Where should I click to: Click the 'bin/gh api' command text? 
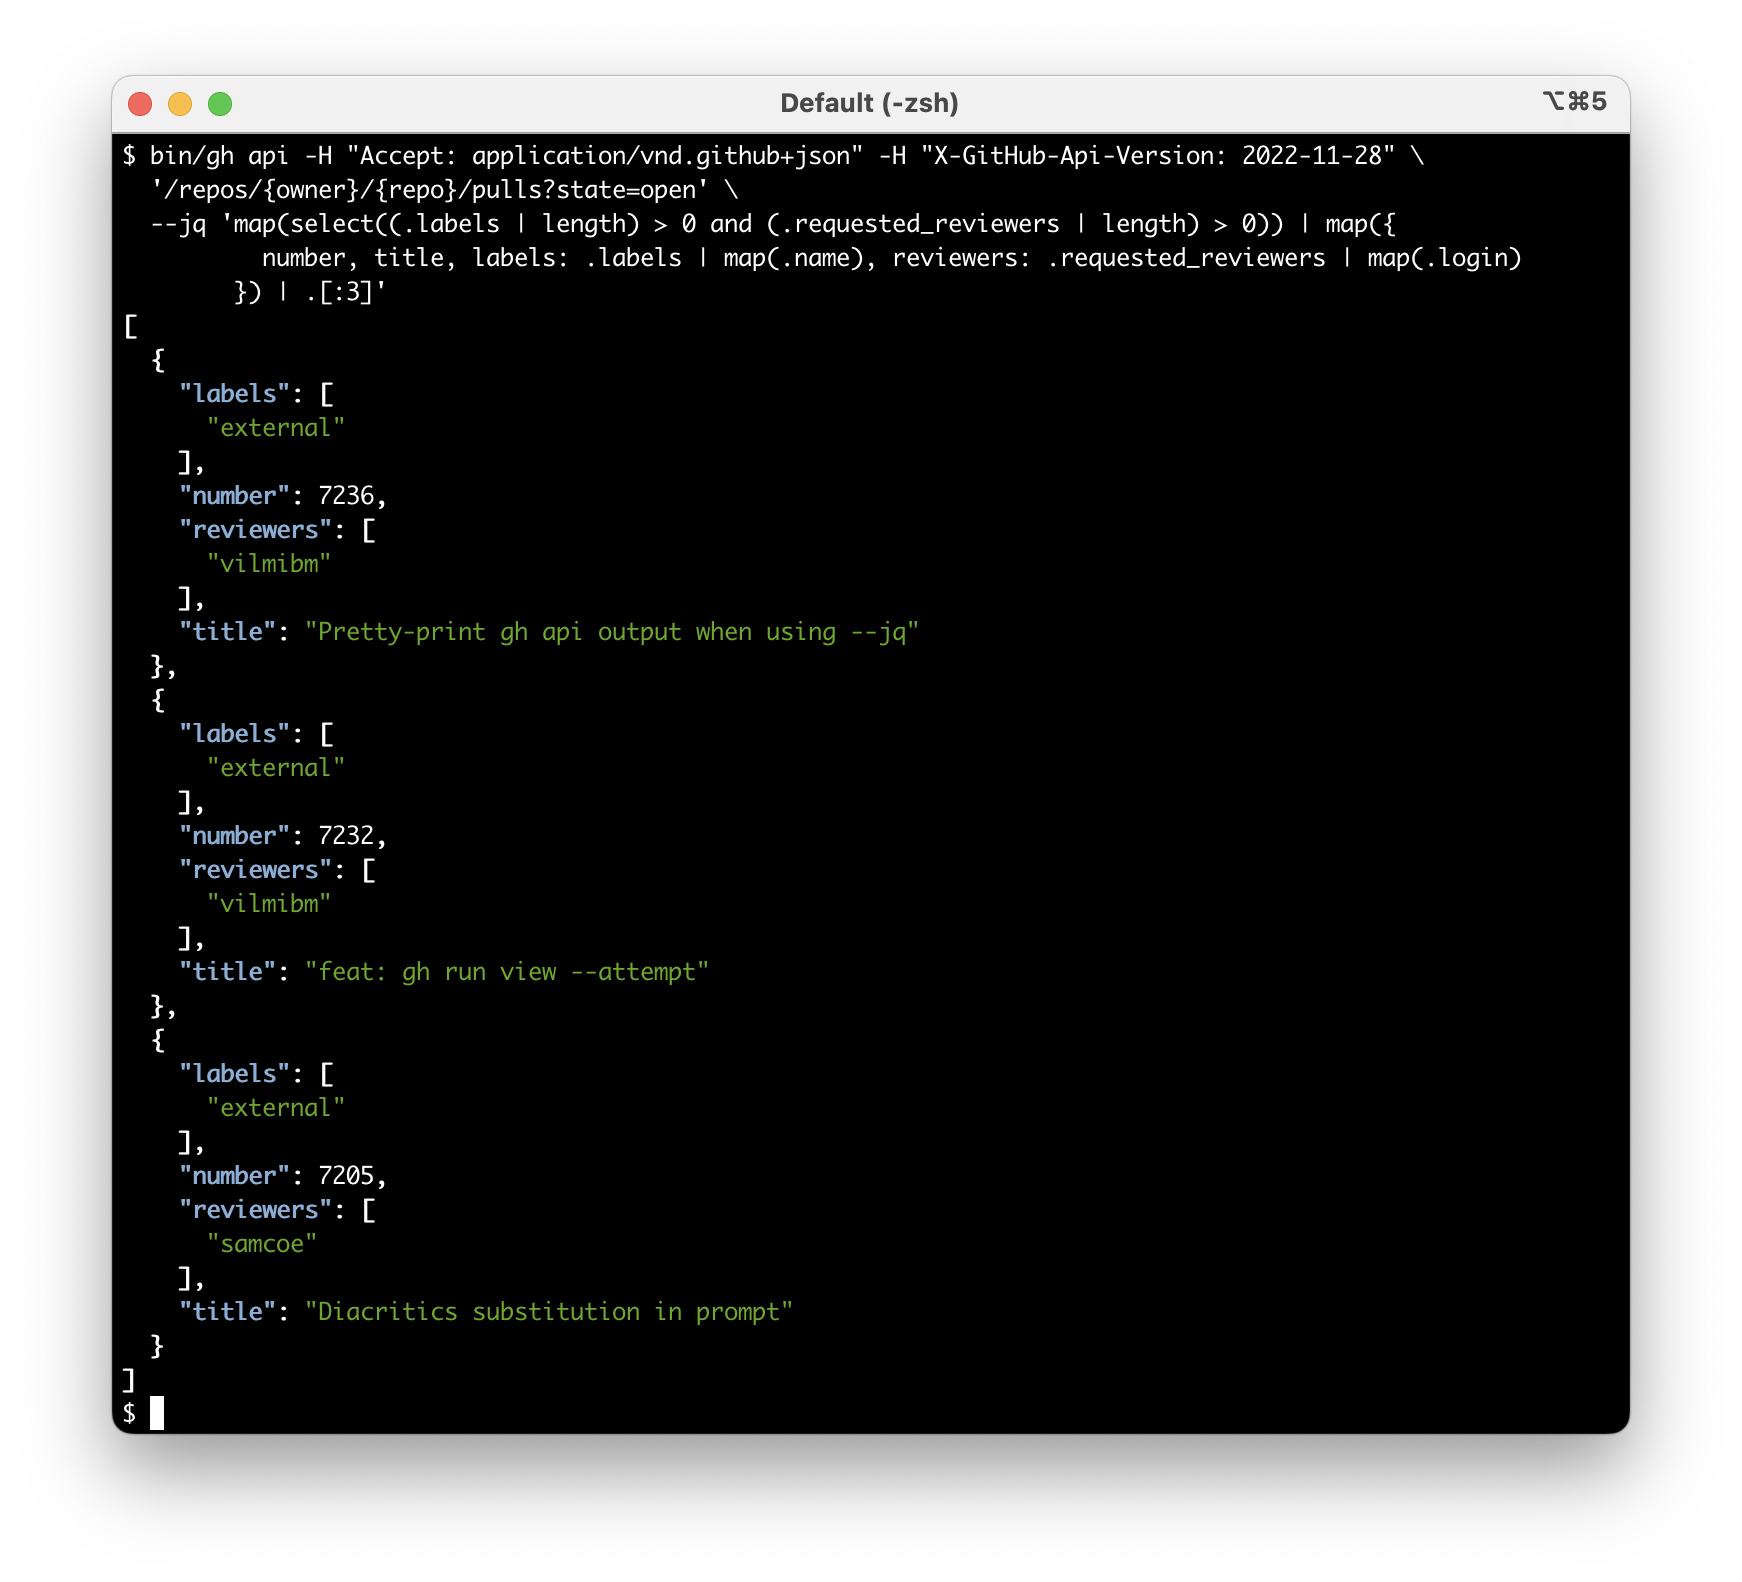(x=219, y=156)
